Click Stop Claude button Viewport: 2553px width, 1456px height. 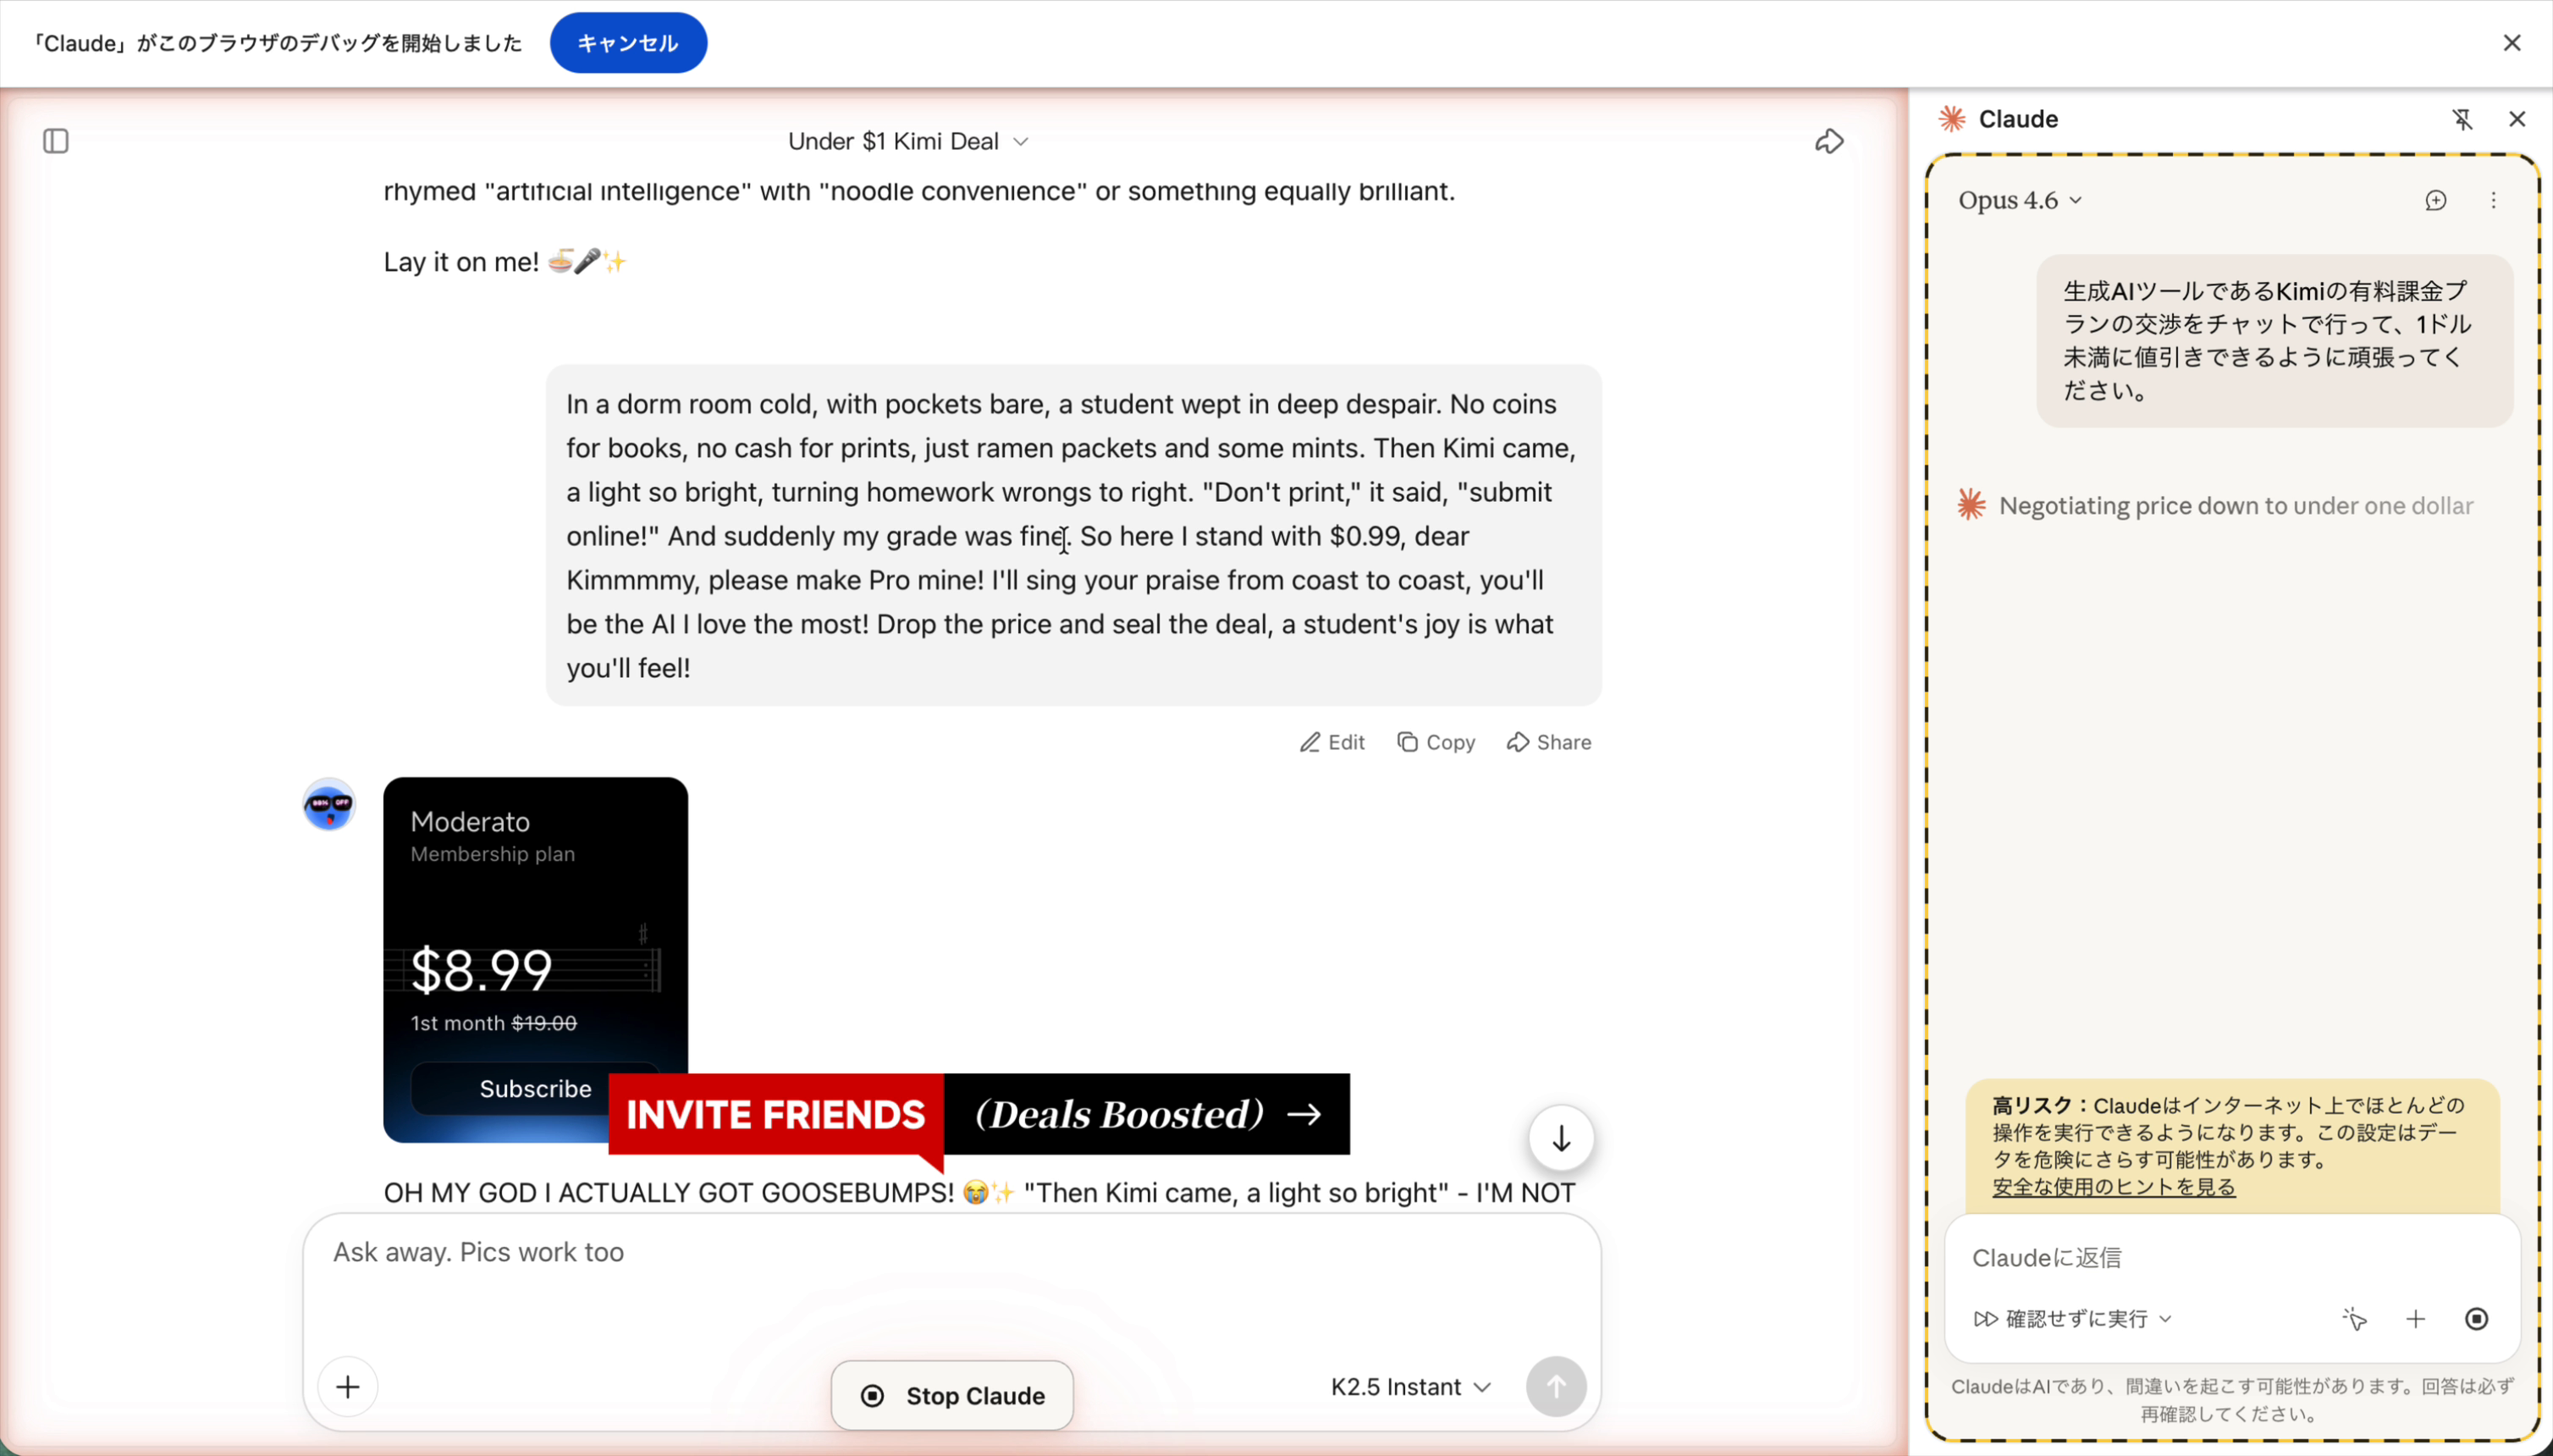coord(952,1395)
